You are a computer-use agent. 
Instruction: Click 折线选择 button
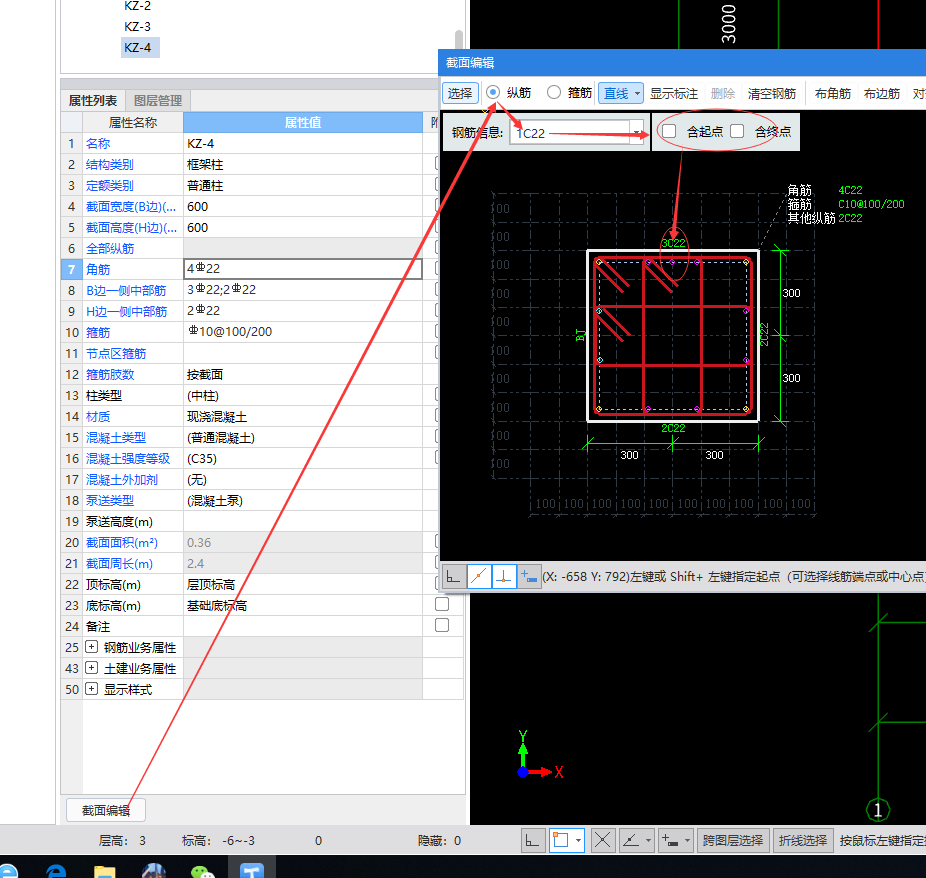803,840
